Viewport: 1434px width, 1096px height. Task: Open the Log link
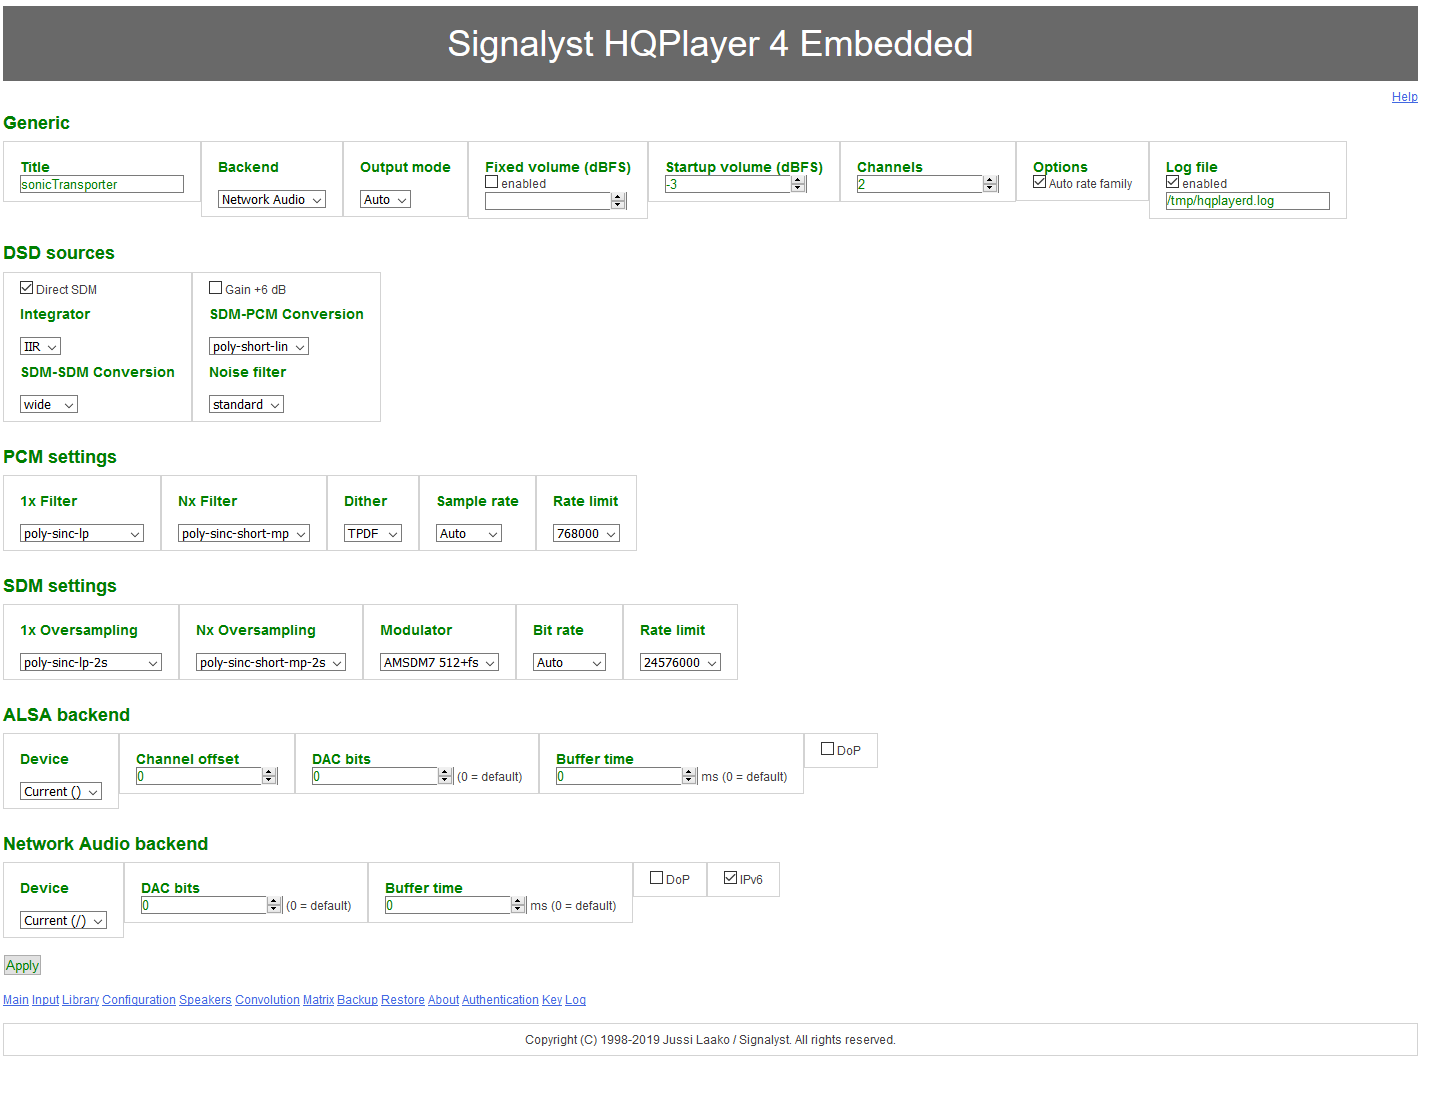(575, 1000)
